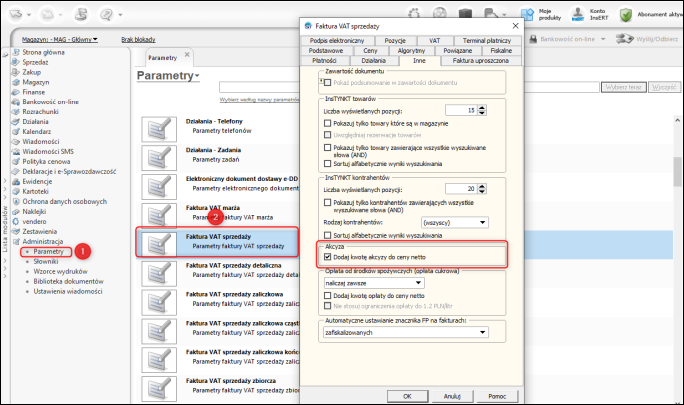The width and height of the screenshot is (684, 405).
Task: Switch to the Płatności tab
Action: click(324, 61)
